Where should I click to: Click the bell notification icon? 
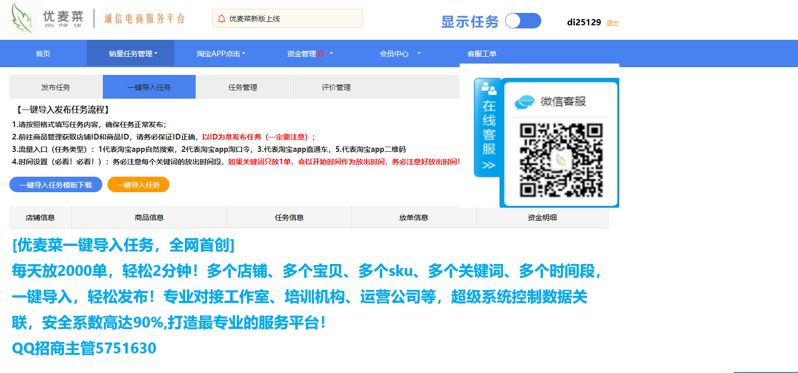pos(221,19)
